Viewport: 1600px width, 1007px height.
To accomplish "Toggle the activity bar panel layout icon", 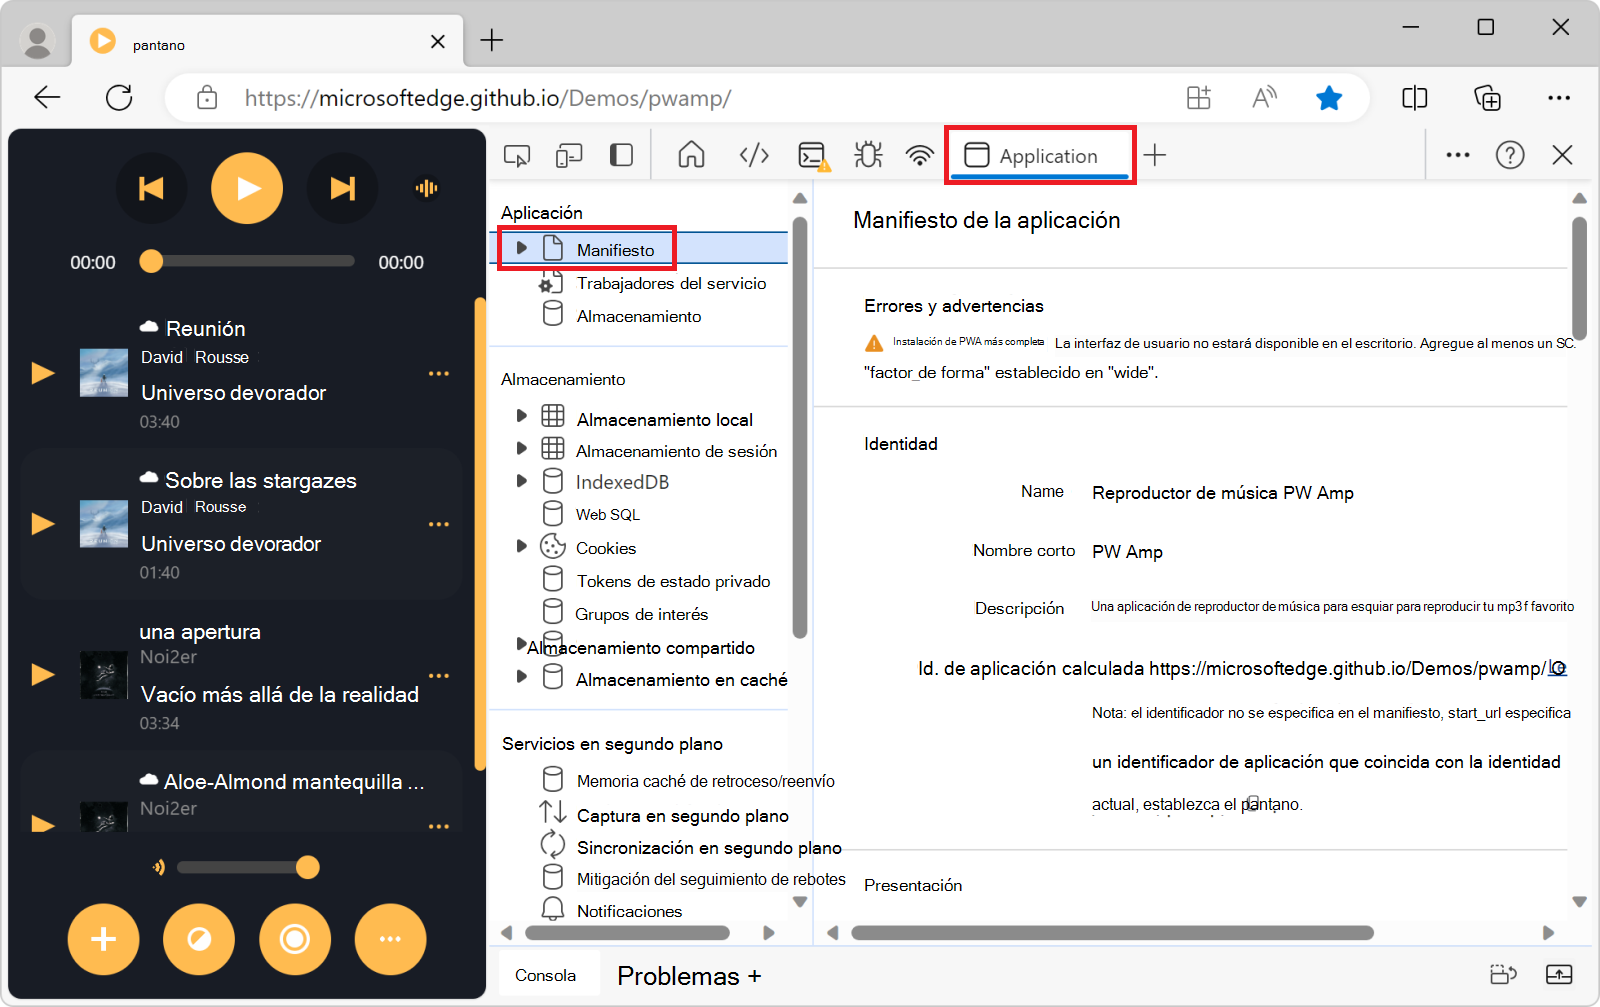I will point(622,155).
